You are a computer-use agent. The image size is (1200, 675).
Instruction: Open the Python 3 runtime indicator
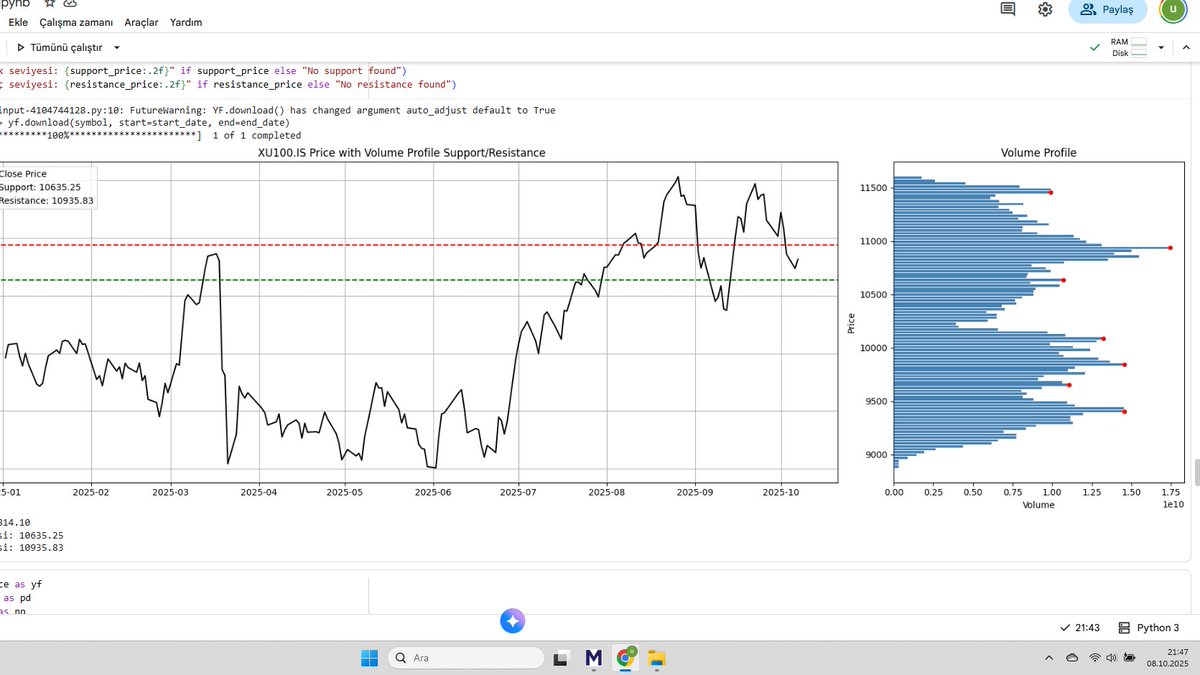coord(1149,628)
